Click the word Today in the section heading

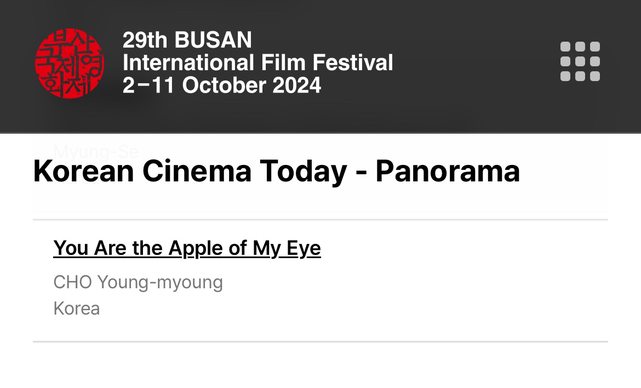click(x=303, y=171)
